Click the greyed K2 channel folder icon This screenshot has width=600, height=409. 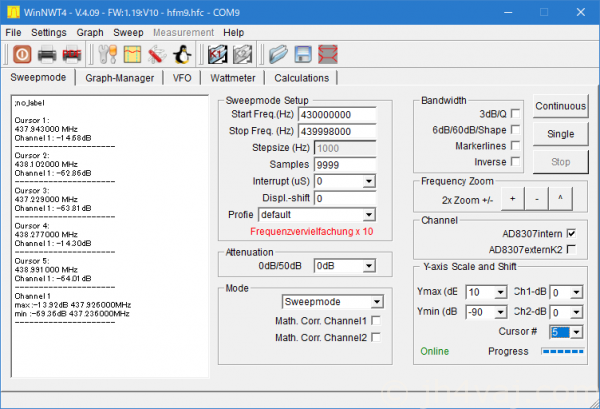click(242, 54)
